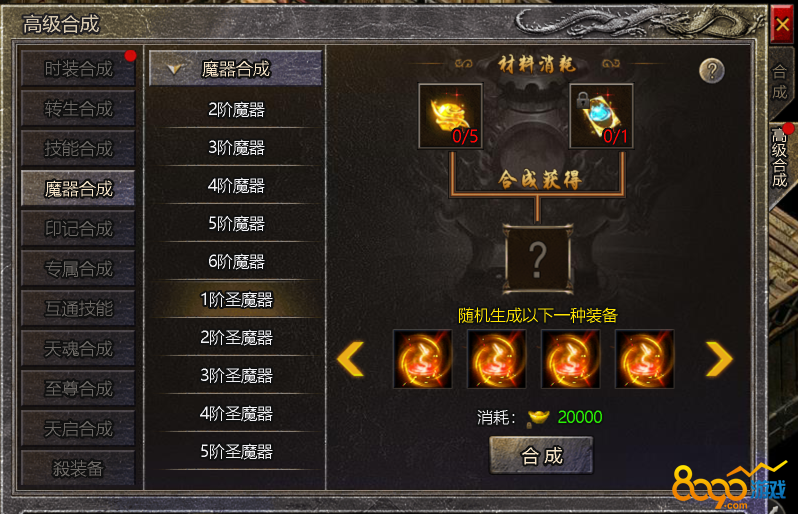Click the triangle arrow beside 魔器合成 header
This screenshot has width=798, height=514.
(175, 69)
